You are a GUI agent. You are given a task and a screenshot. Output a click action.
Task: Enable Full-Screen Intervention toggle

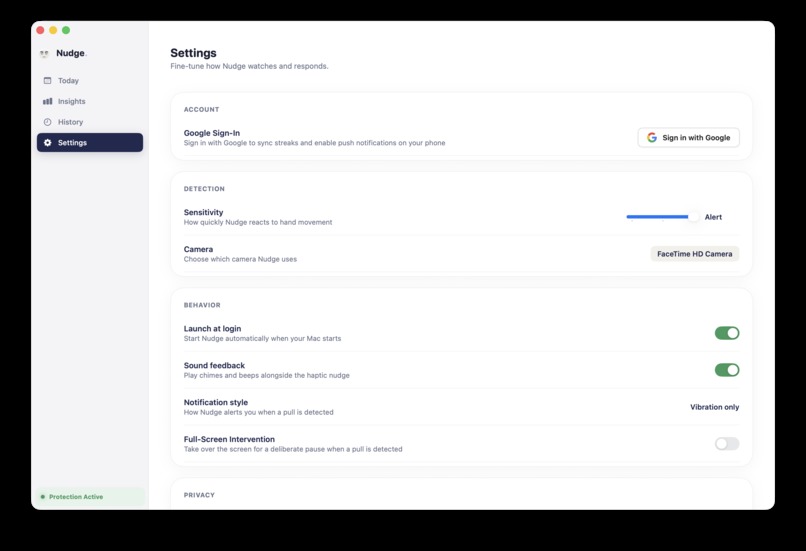(x=727, y=444)
